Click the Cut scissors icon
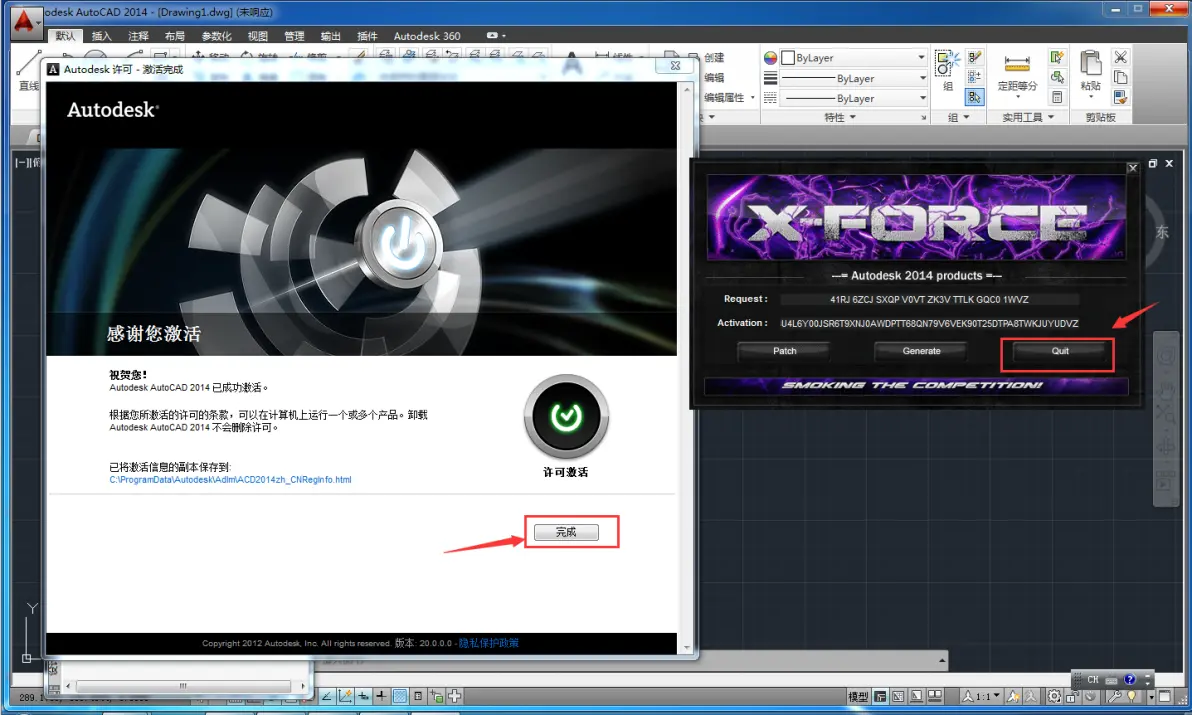The height and width of the screenshot is (715, 1192). click(1120, 57)
